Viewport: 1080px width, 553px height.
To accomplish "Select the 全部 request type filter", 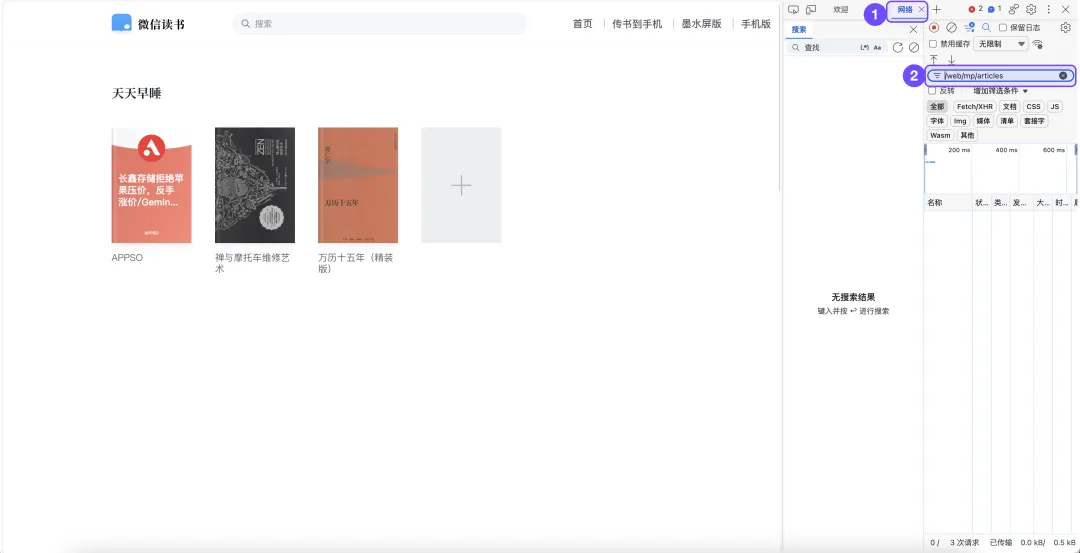I will point(937,107).
